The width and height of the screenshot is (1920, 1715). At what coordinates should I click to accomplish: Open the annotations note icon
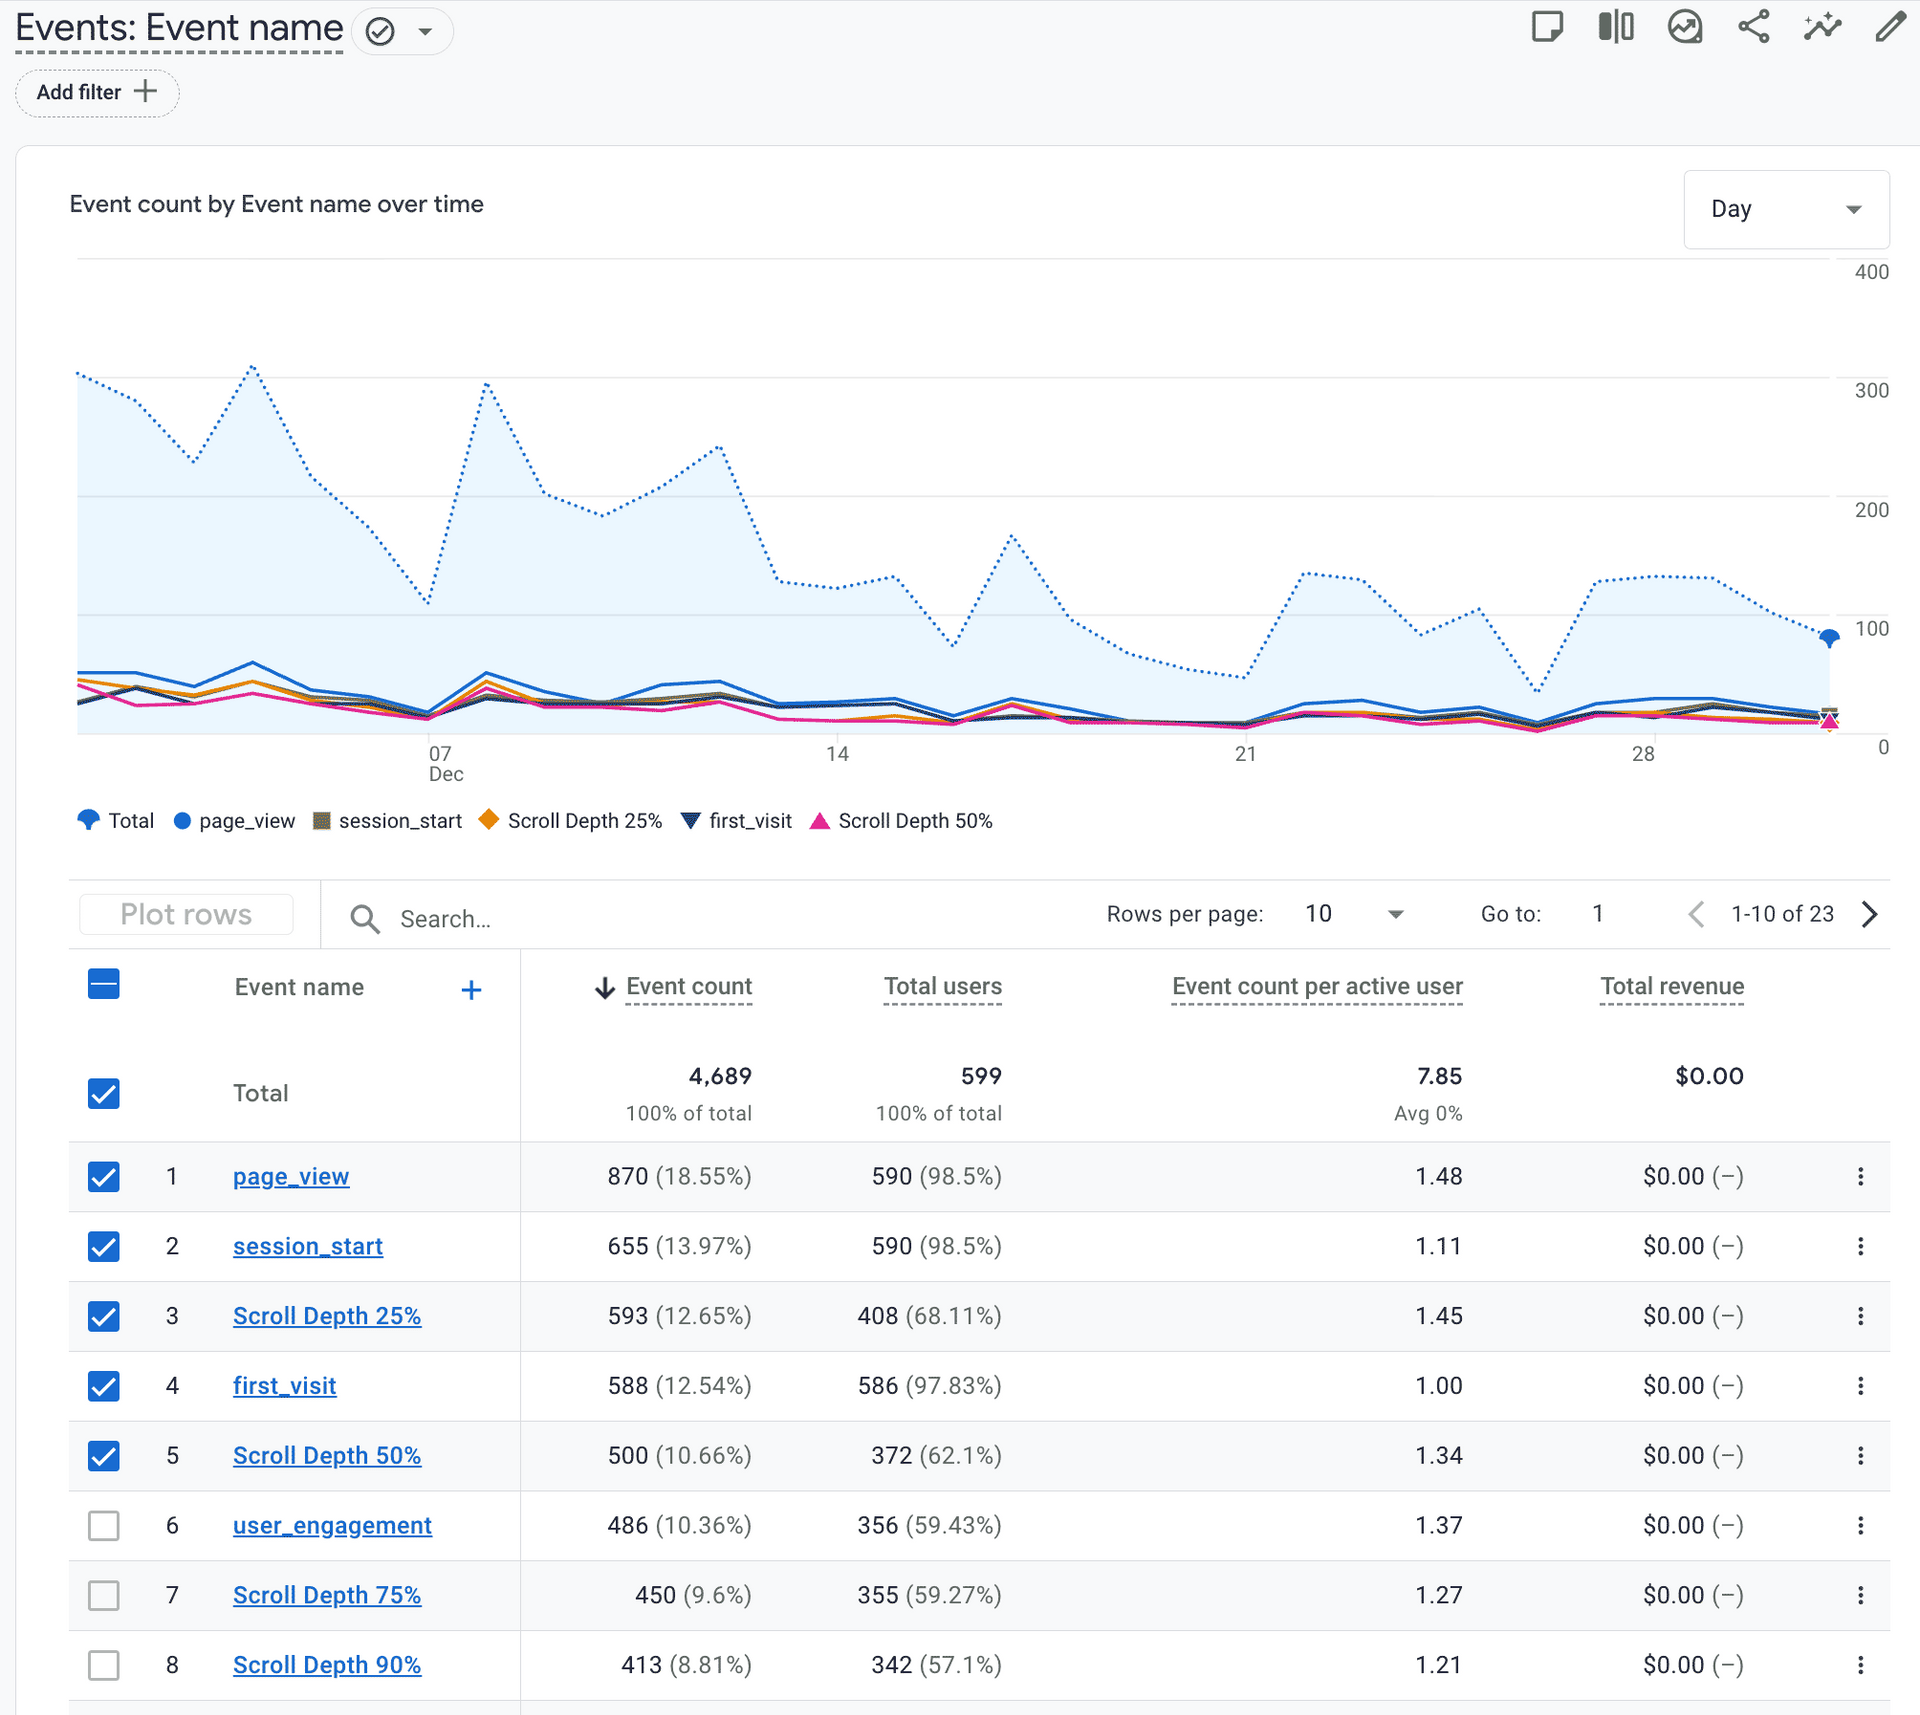(1546, 27)
